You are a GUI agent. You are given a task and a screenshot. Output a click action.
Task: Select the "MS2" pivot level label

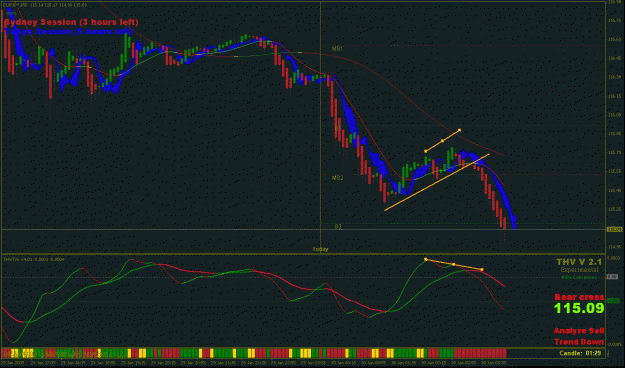point(337,178)
